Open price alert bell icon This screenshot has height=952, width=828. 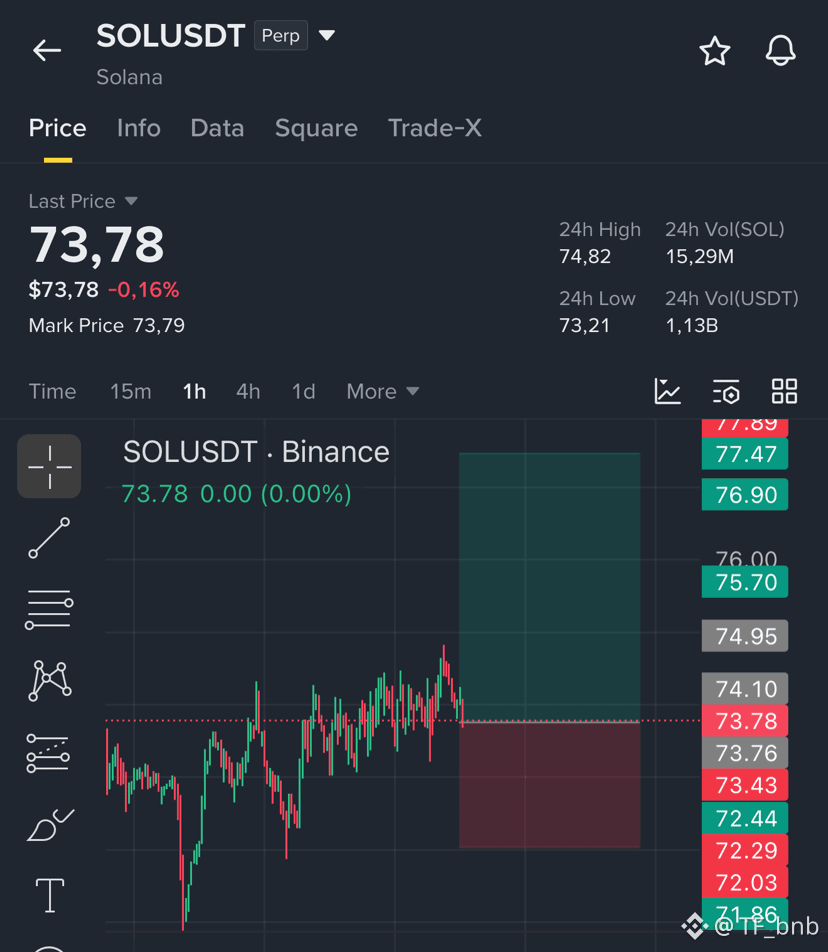(x=780, y=50)
